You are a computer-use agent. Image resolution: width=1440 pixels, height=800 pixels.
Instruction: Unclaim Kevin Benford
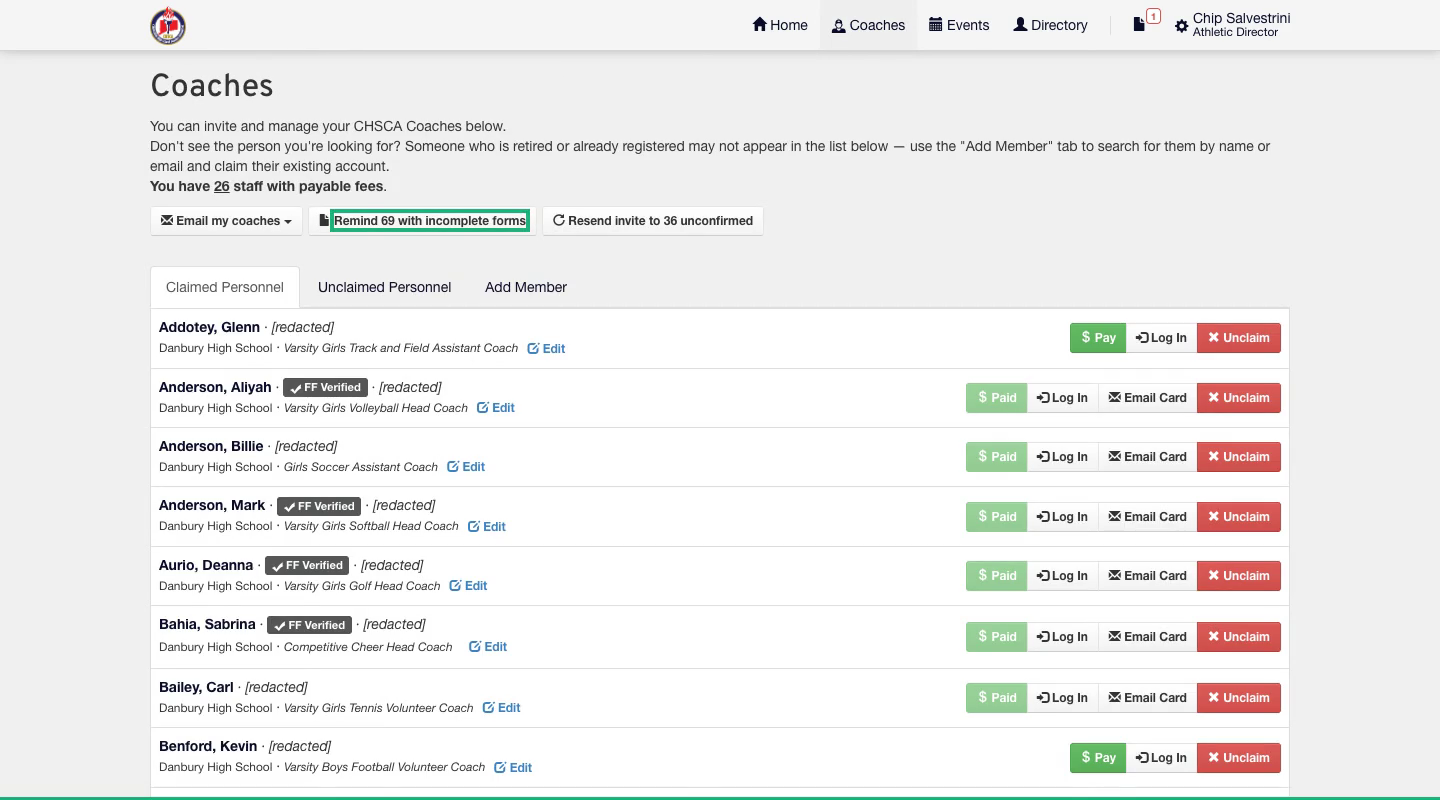[1239, 758]
